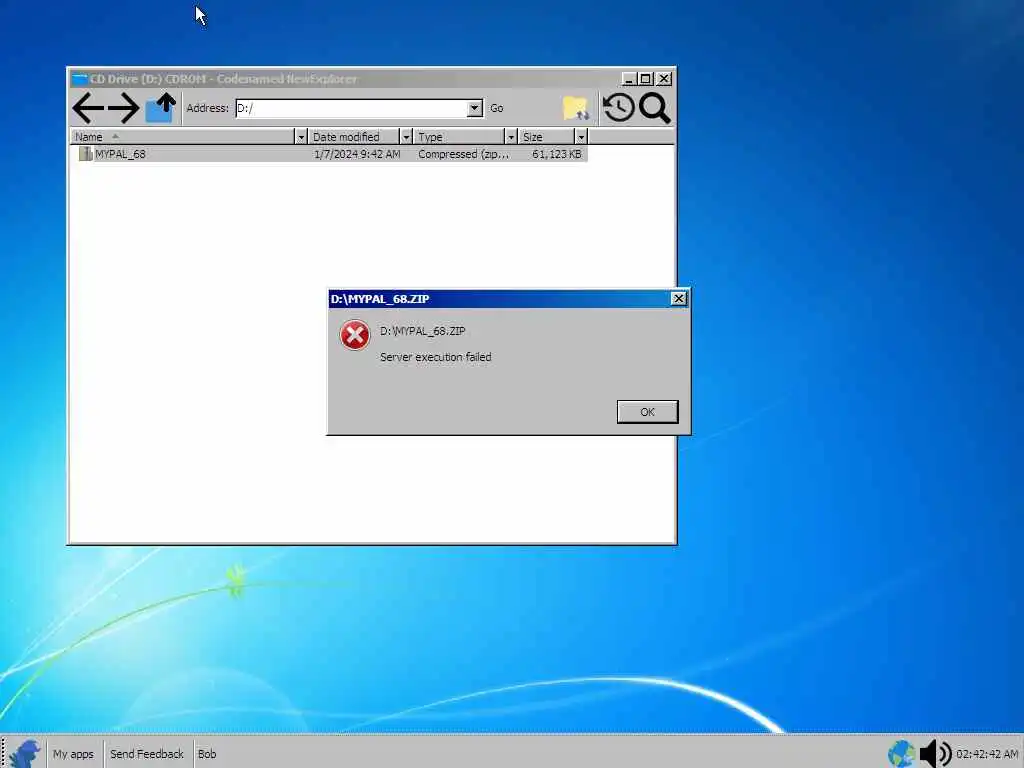The width and height of the screenshot is (1024, 768).
Task: Sort by the Name column header
Action: click(183, 137)
